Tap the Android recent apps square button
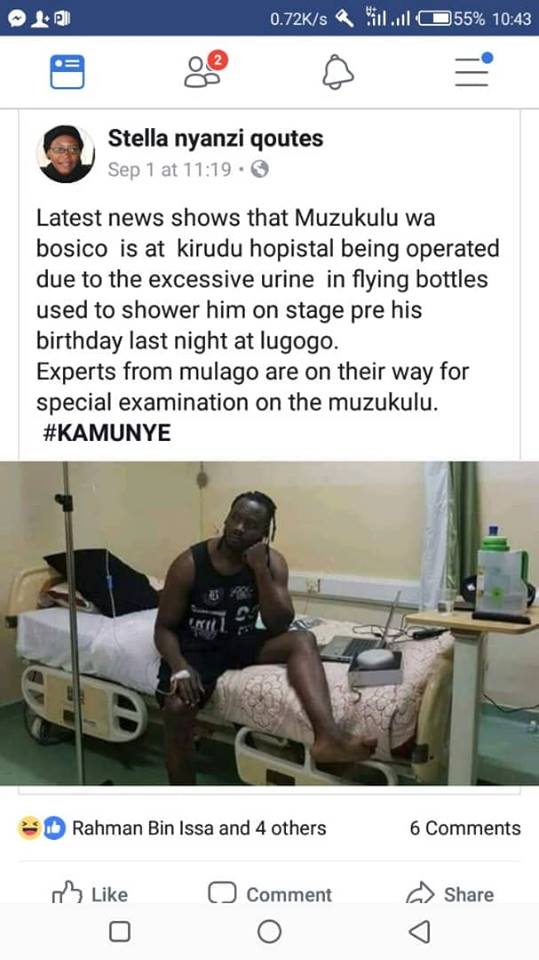Viewport: 539px width, 960px height. 119,932
